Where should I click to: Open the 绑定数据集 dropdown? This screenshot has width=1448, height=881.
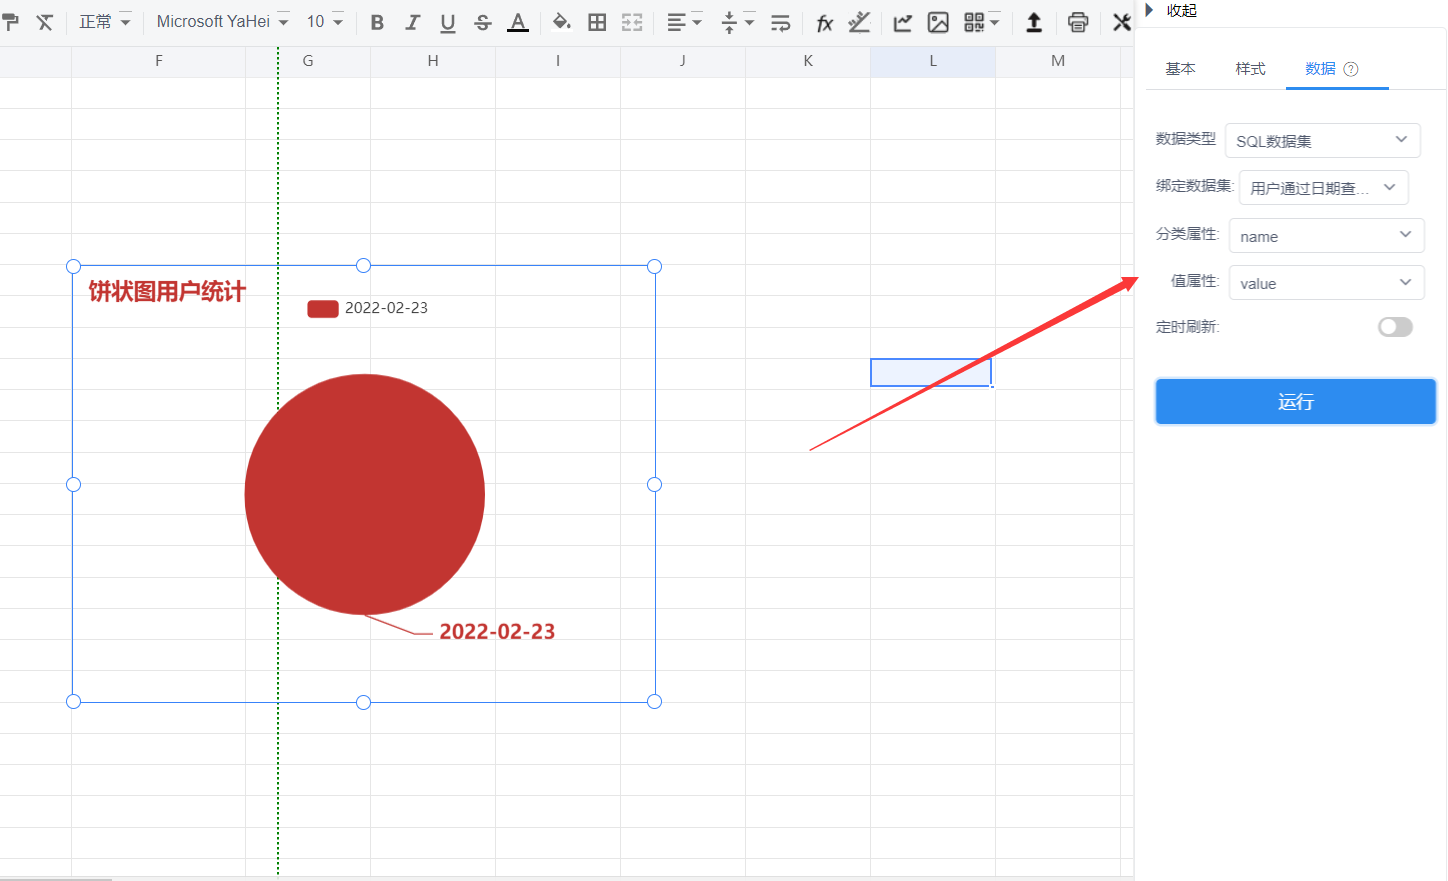(x=1323, y=188)
